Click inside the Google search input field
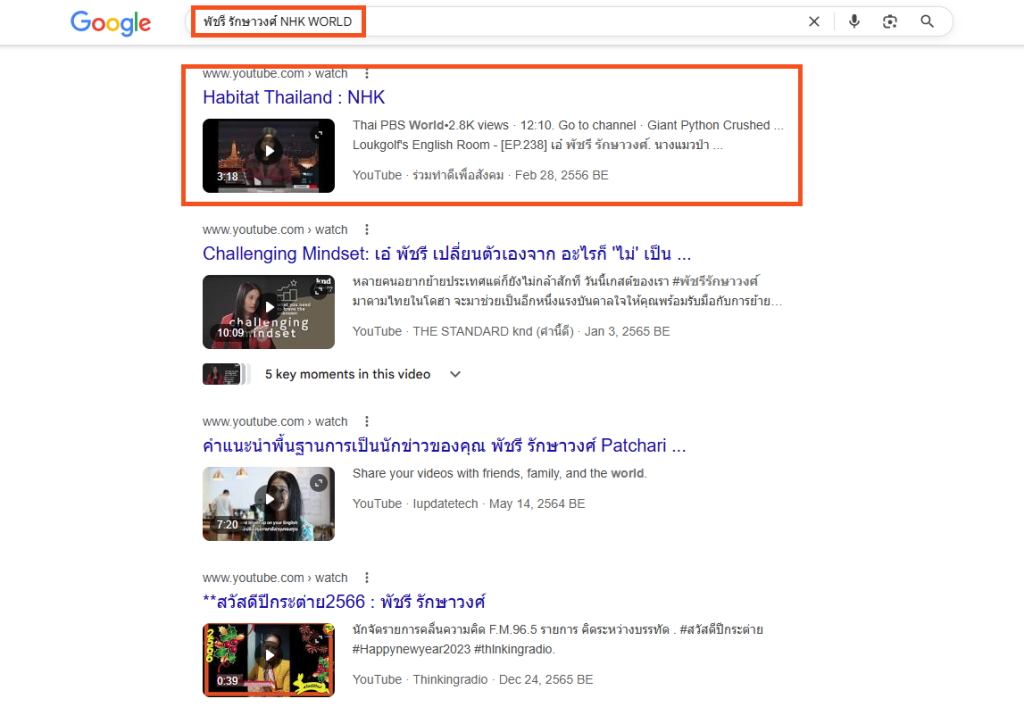This screenshot has width=1024, height=707. pos(496,22)
